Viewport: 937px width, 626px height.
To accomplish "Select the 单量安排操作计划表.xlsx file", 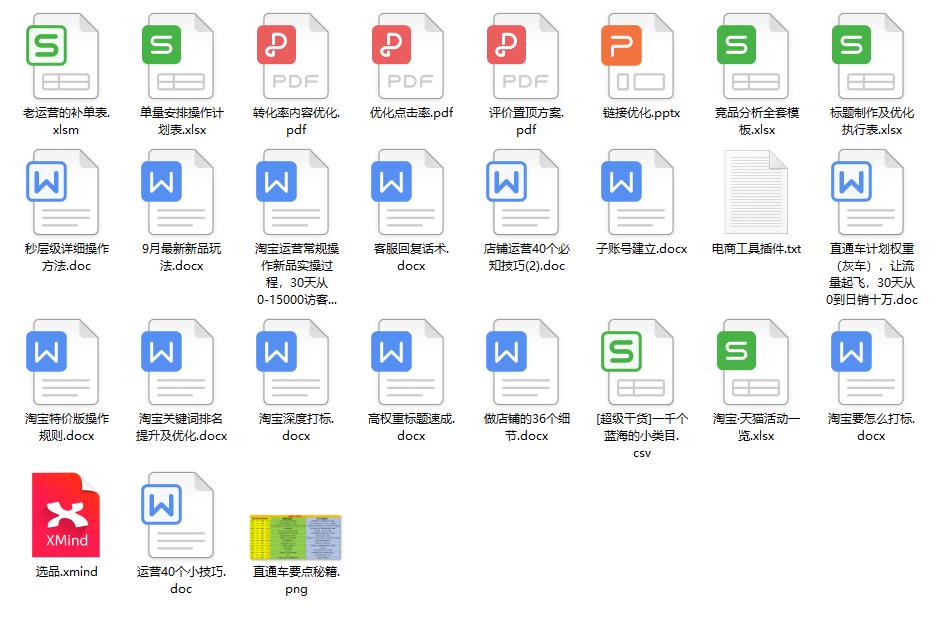I will [x=178, y=60].
